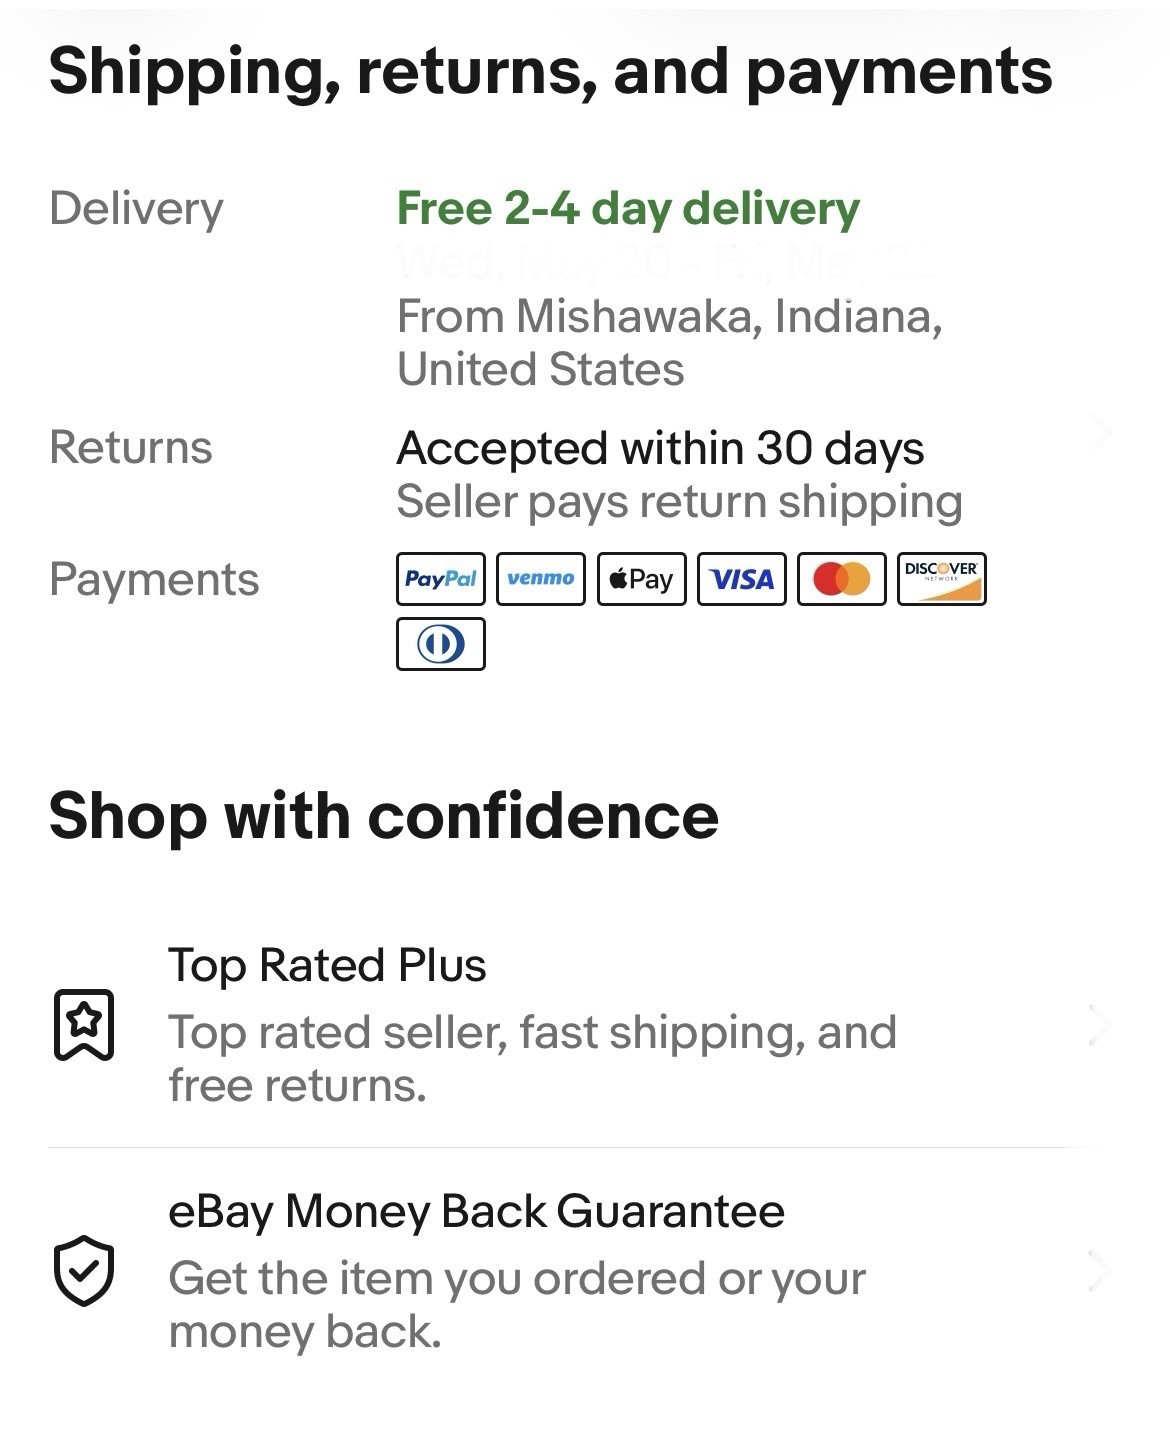Tap the Mastercard icon
Screen dimensions: 1170x1438
(841, 579)
